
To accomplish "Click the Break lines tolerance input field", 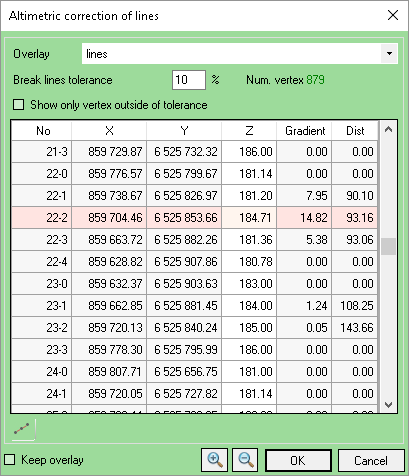I will click(x=189, y=80).
